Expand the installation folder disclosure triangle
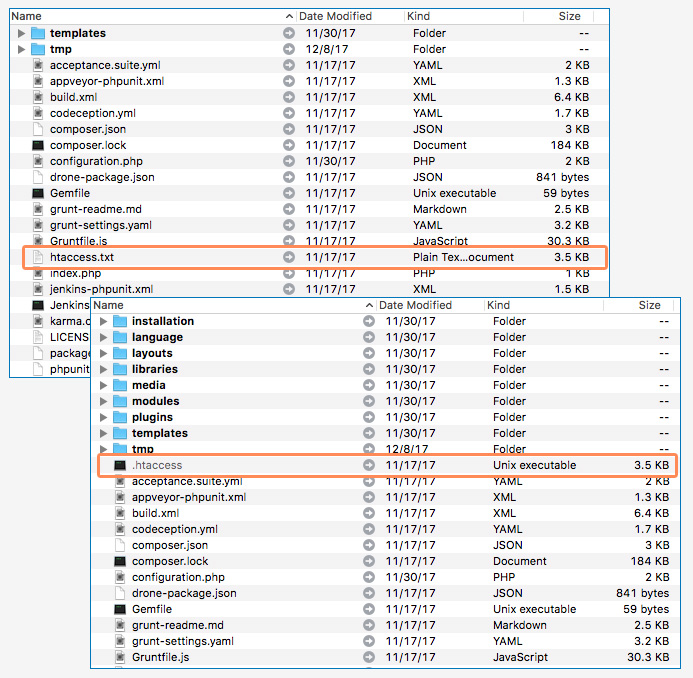The image size is (693, 678). [x=103, y=321]
